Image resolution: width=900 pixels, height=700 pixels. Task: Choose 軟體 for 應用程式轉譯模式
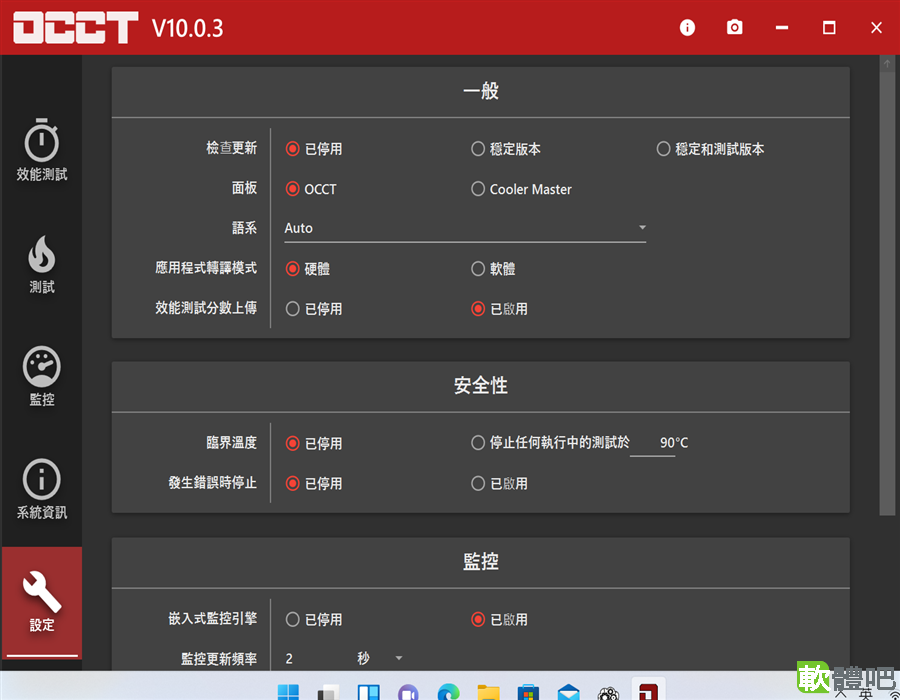492,269
